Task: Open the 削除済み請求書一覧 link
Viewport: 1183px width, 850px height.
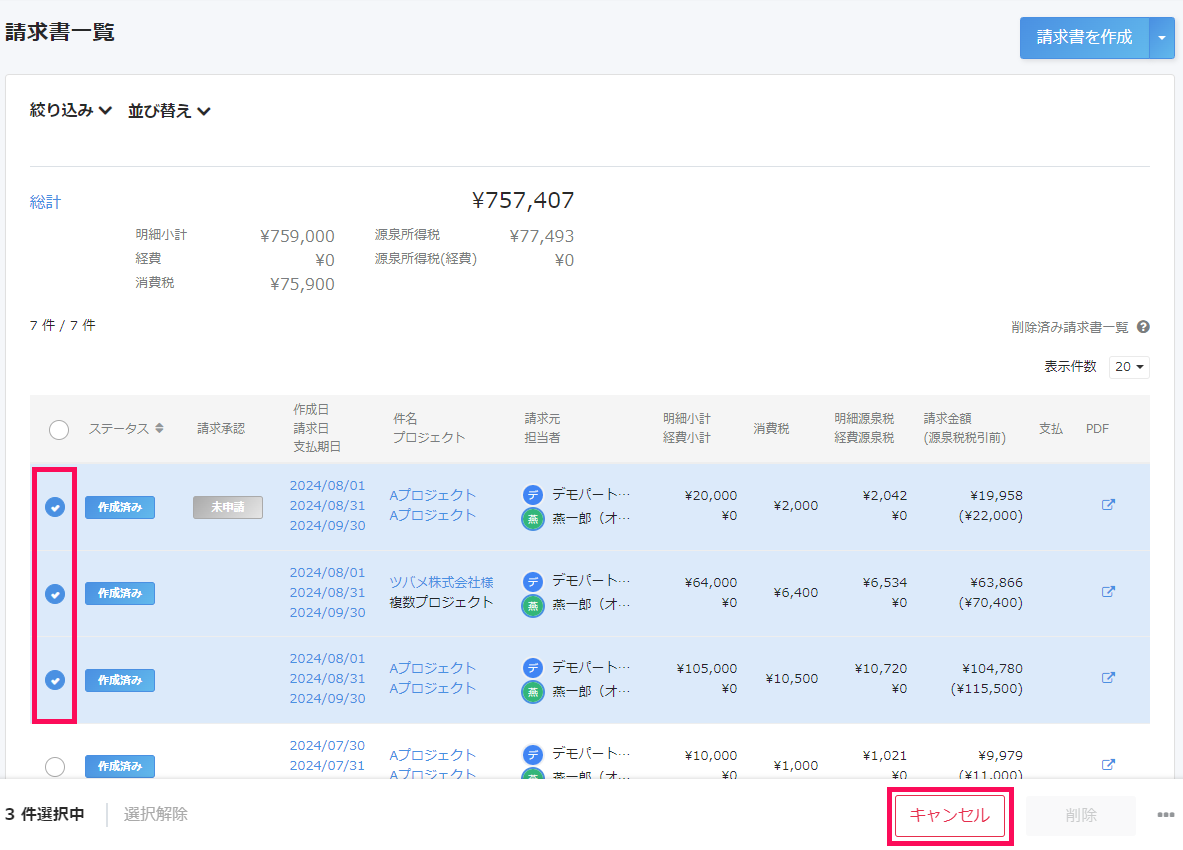Action: (1069, 327)
